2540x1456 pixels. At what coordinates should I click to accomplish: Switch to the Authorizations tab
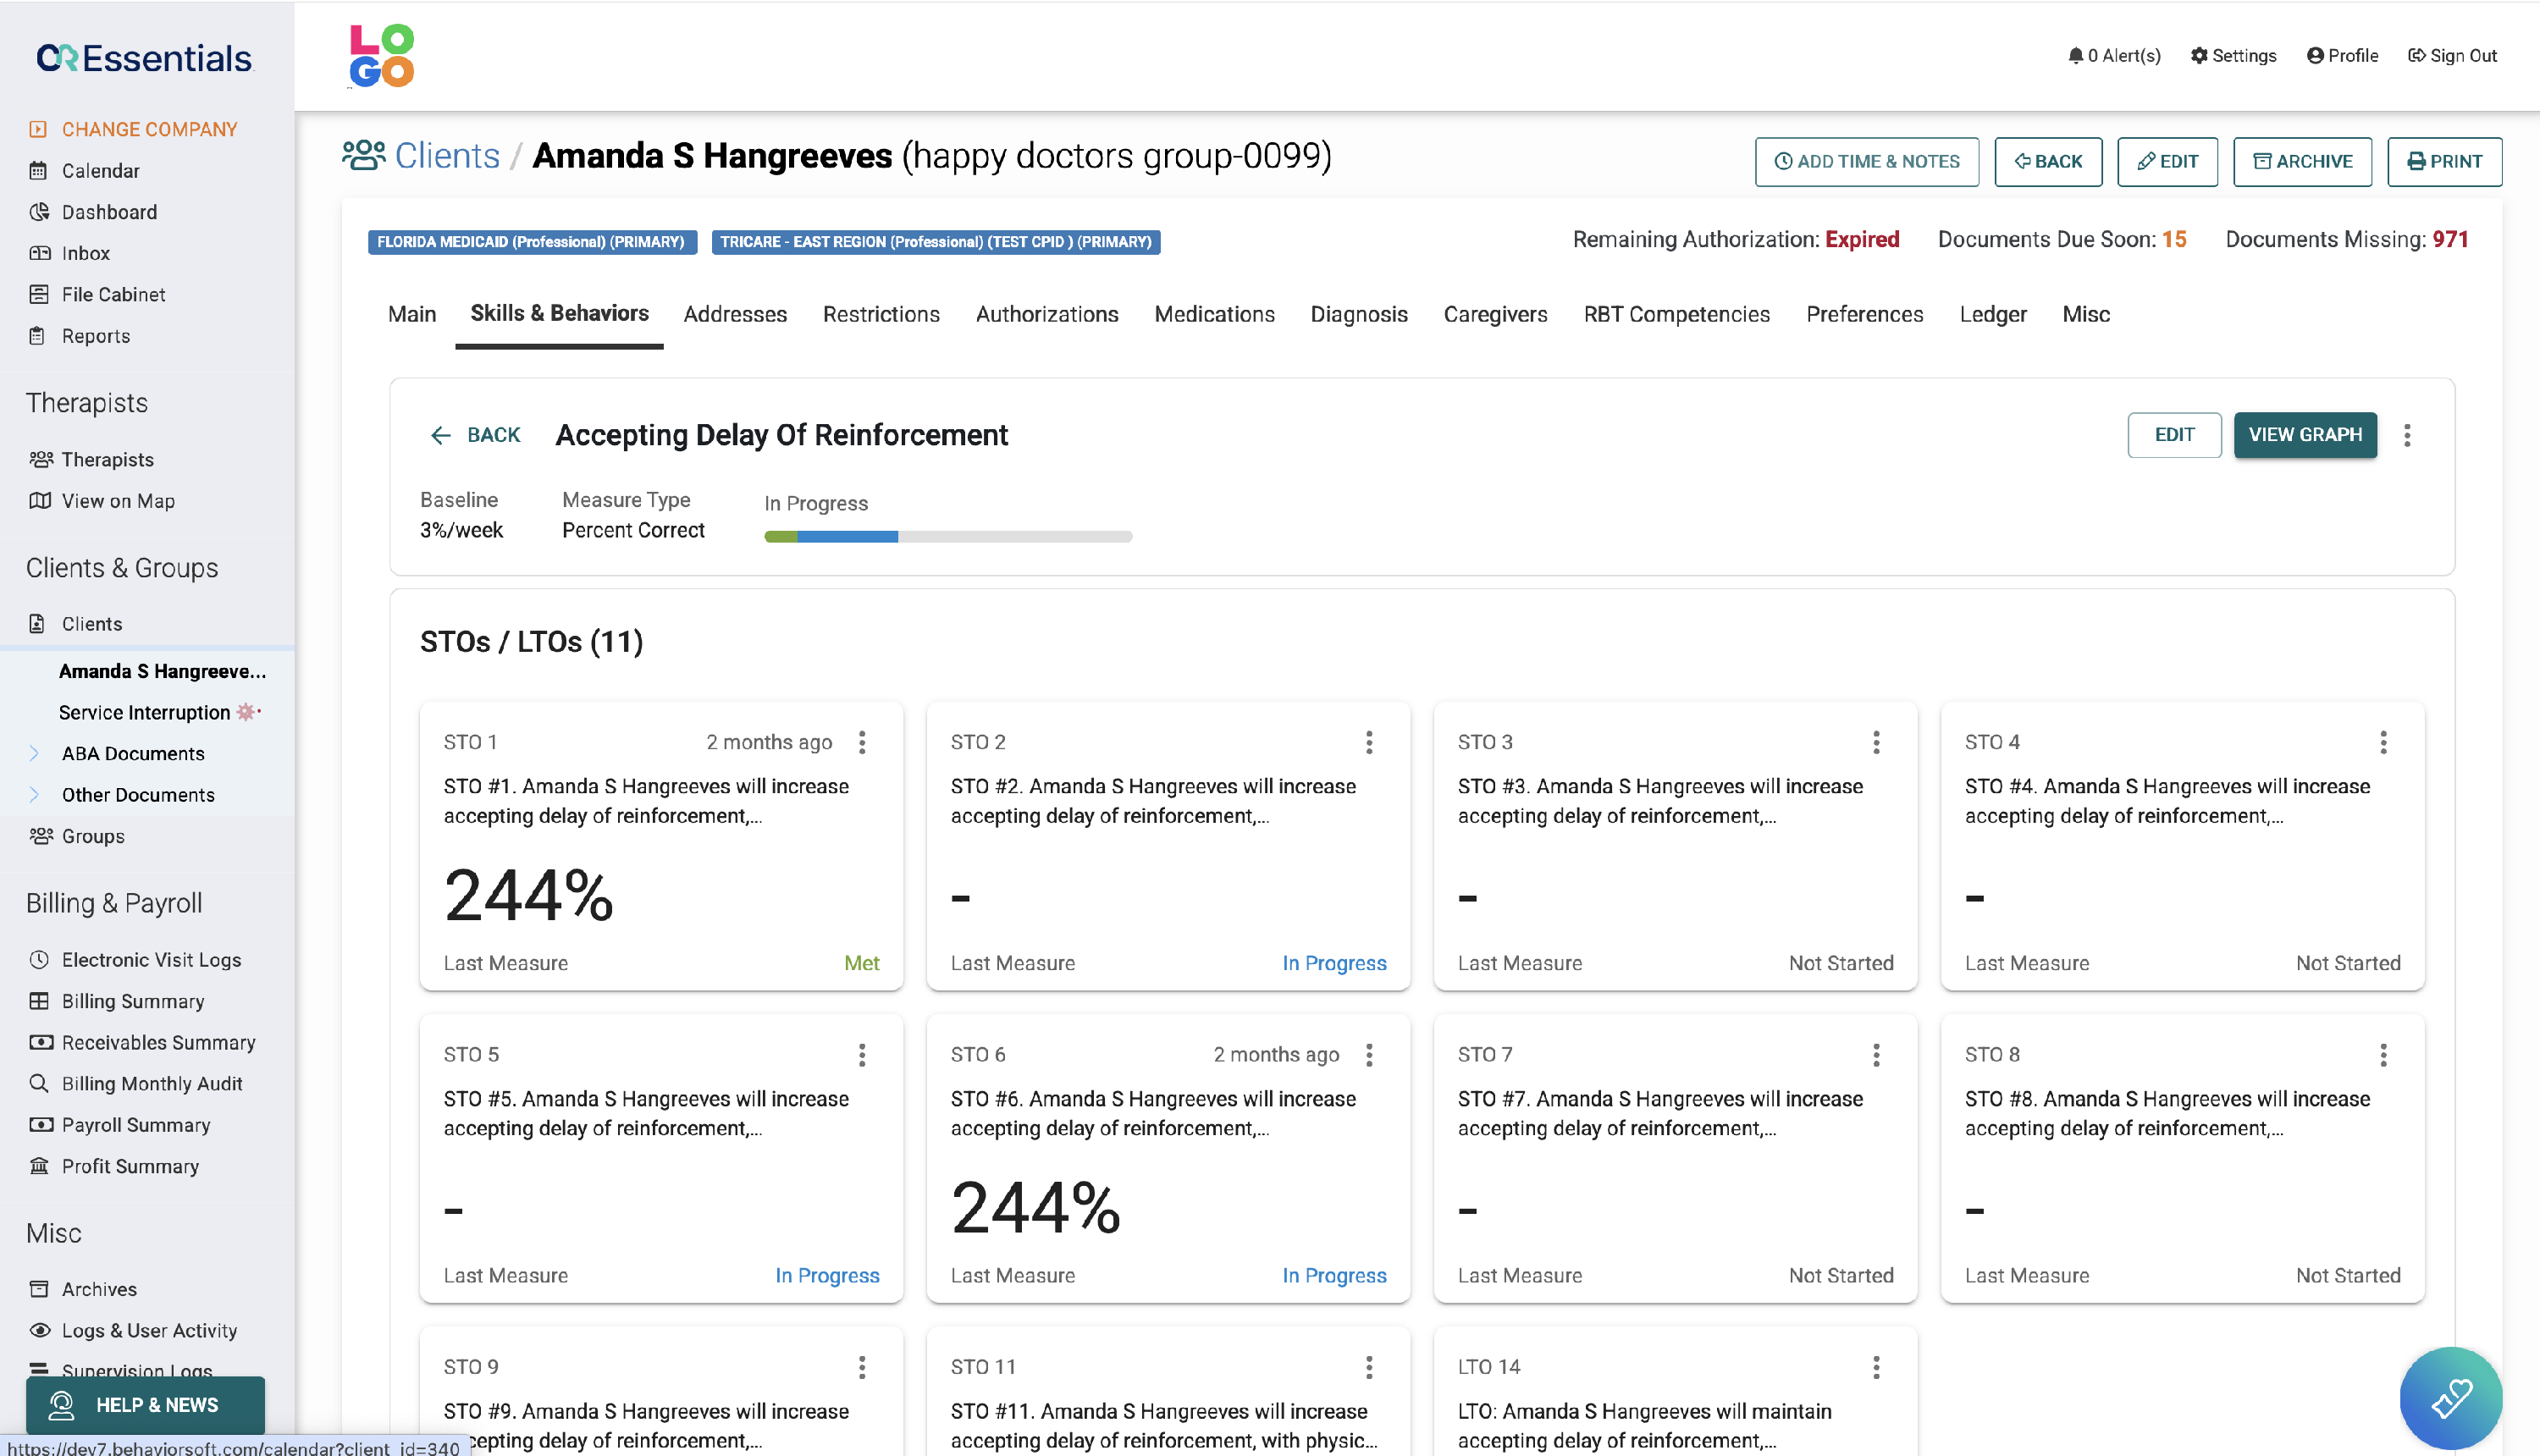(1046, 314)
